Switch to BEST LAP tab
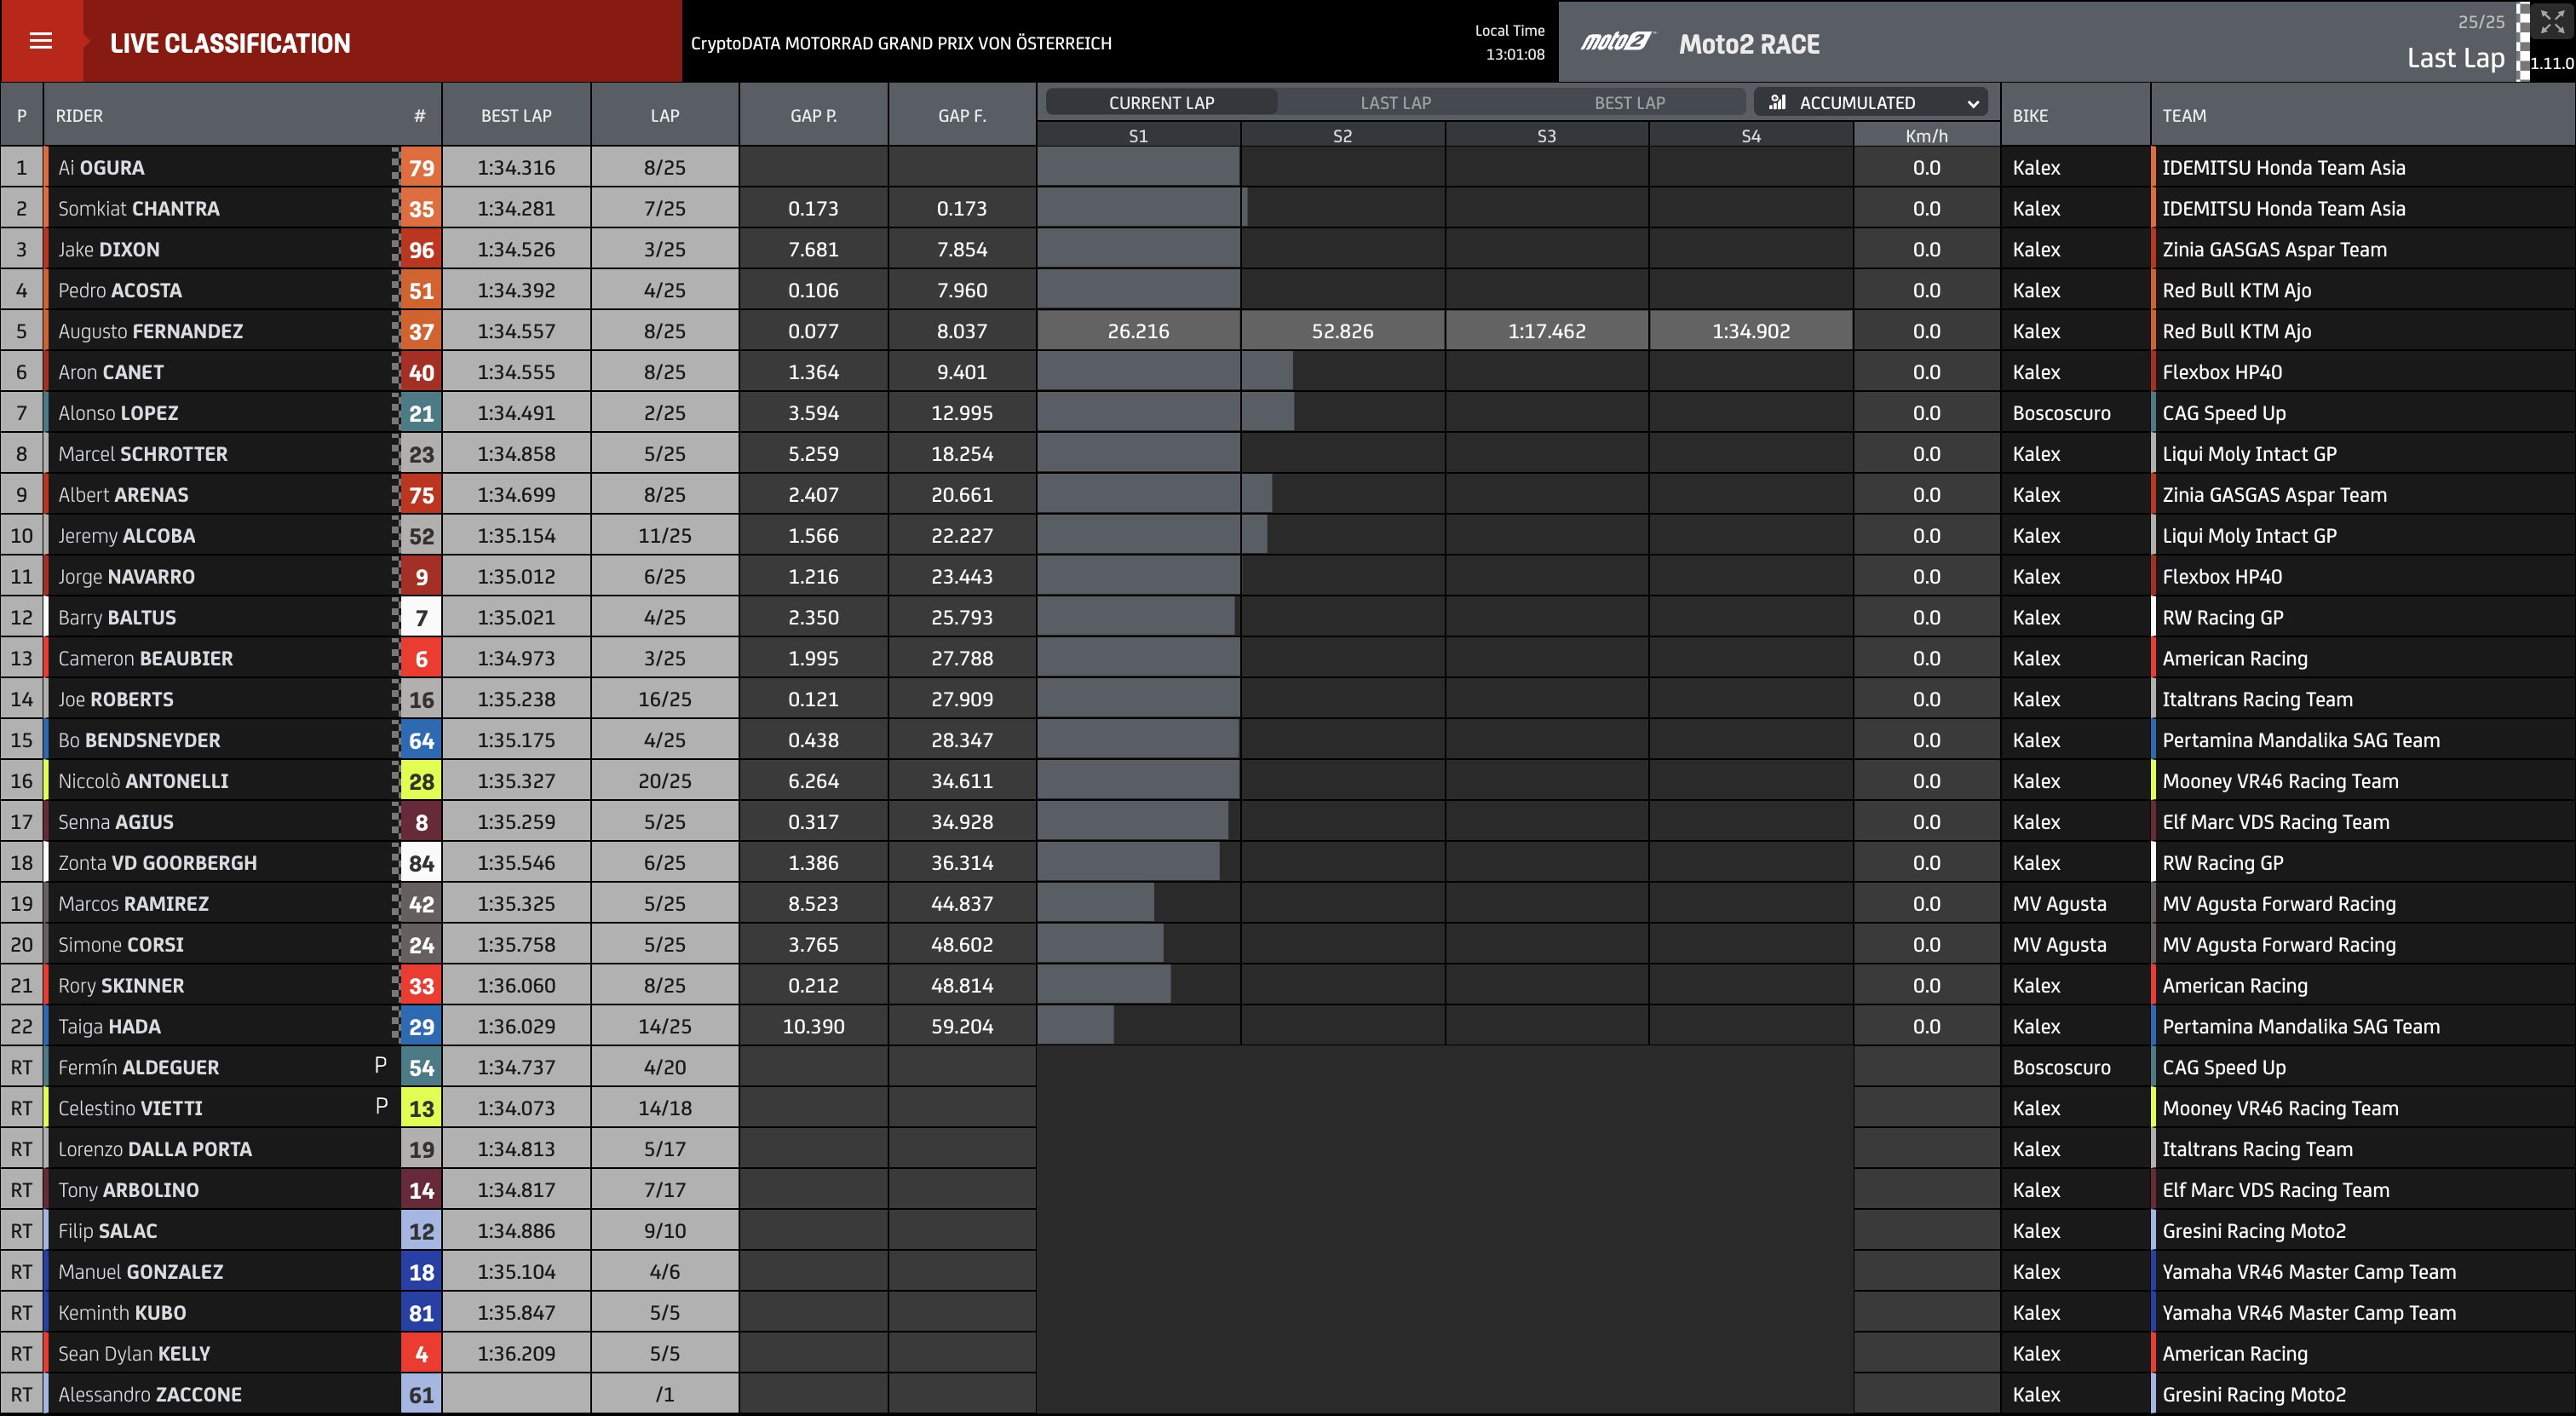Image resolution: width=2576 pixels, height=1416 pixels. coord(1629,102)
